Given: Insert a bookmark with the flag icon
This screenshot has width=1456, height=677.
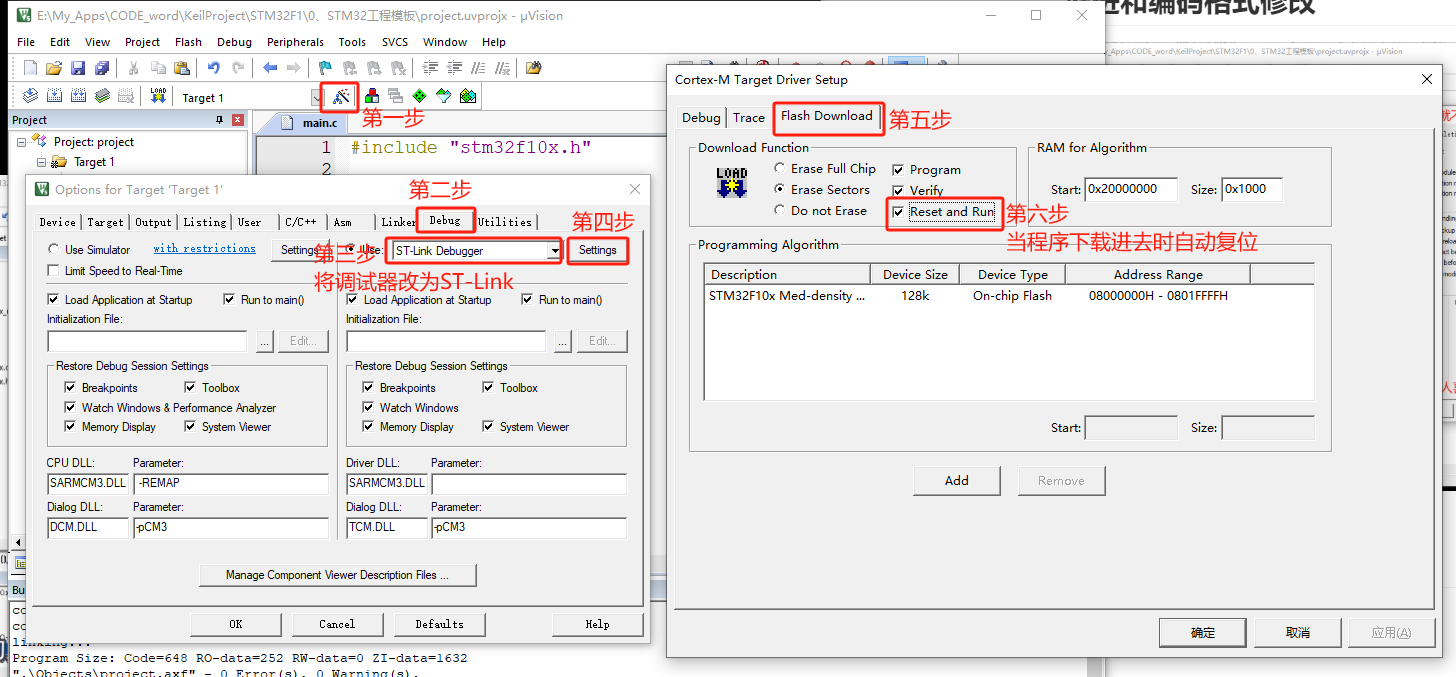Looking at the screenshot, I should click(x=325, y=68).
